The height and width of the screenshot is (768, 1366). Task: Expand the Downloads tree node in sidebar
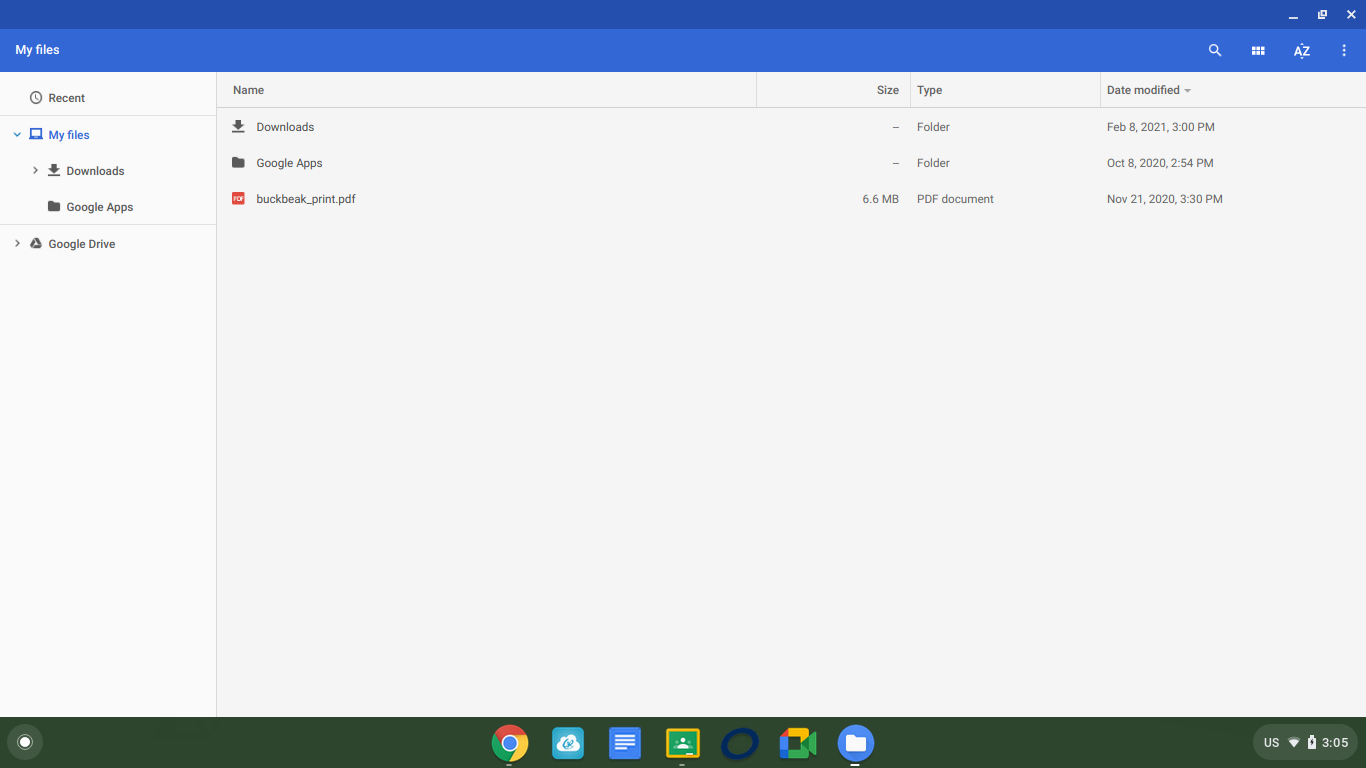35,170
